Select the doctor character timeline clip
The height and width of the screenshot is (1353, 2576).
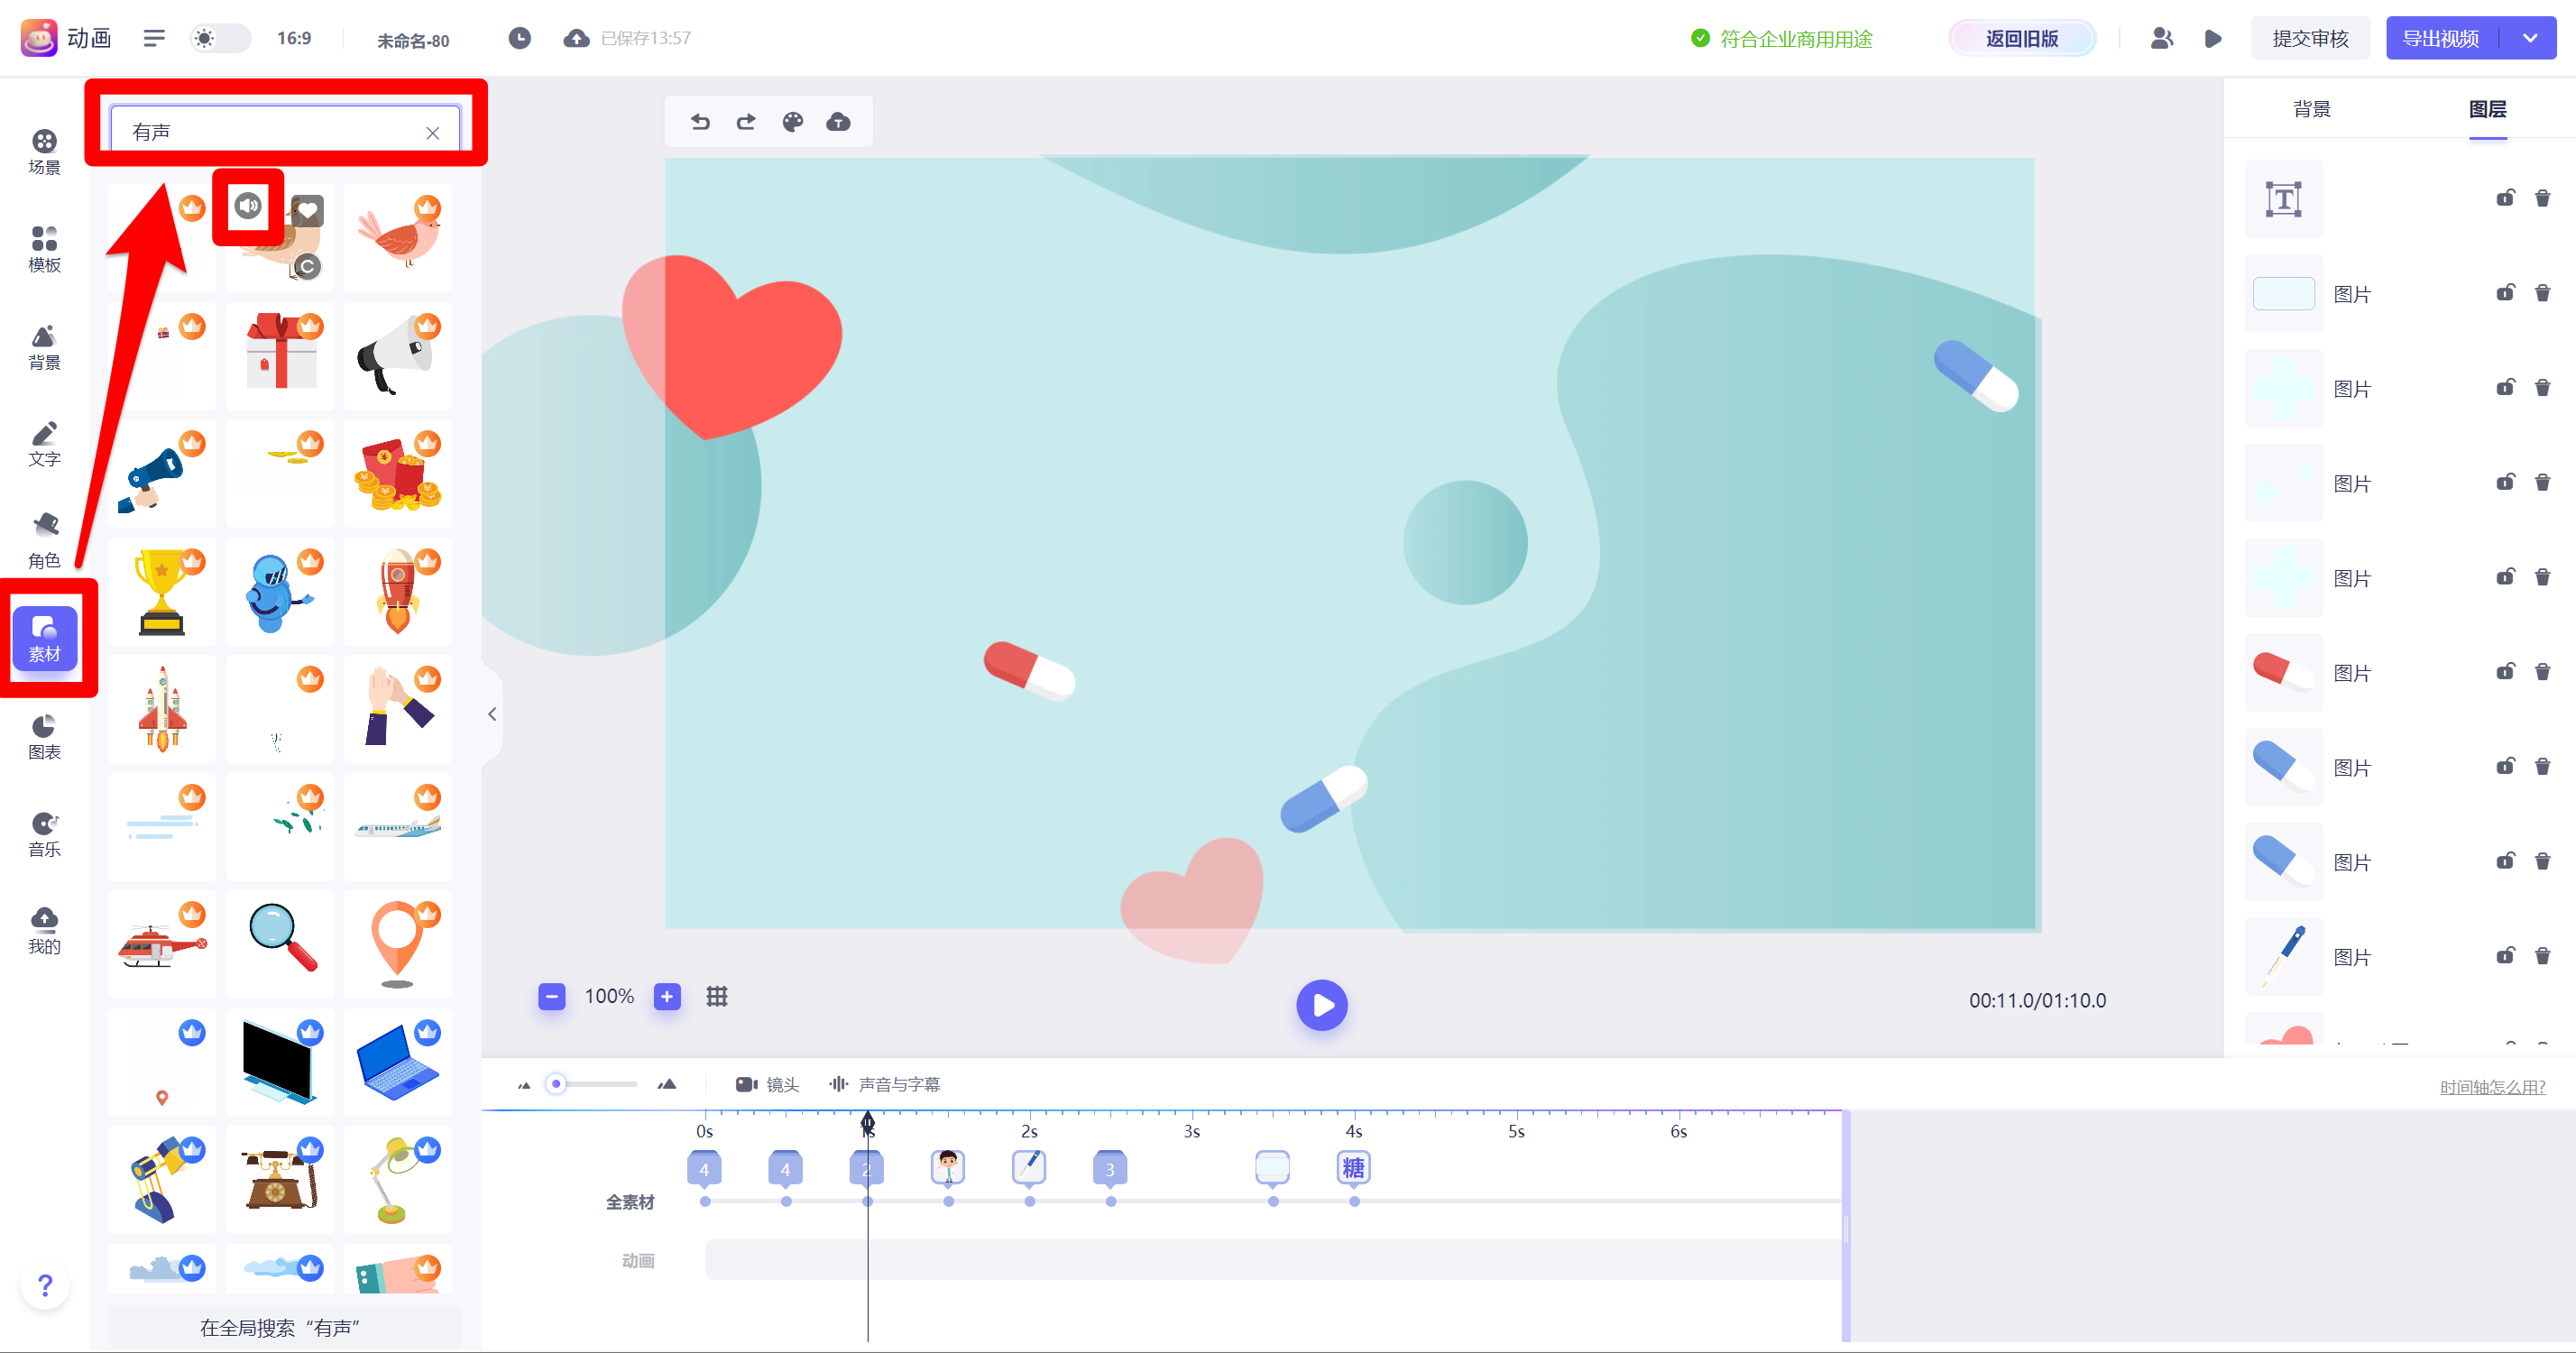pos(947,1167)
